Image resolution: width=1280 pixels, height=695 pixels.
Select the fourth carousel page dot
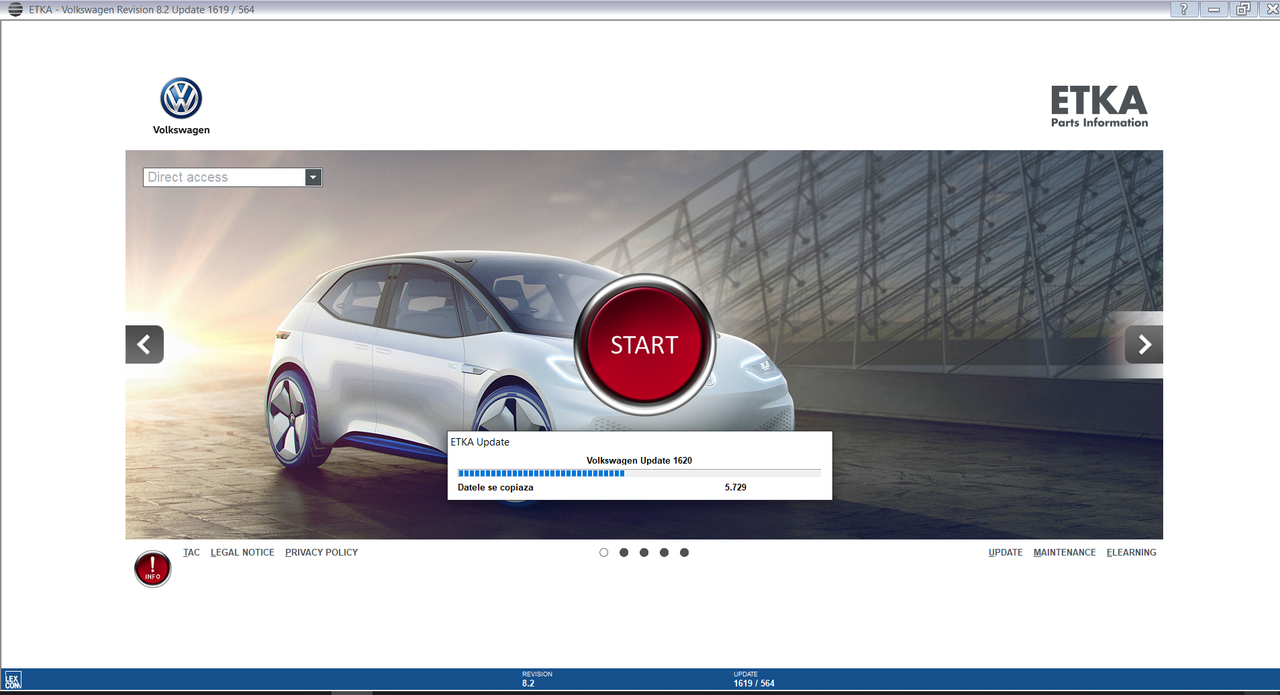pos(664,552)
